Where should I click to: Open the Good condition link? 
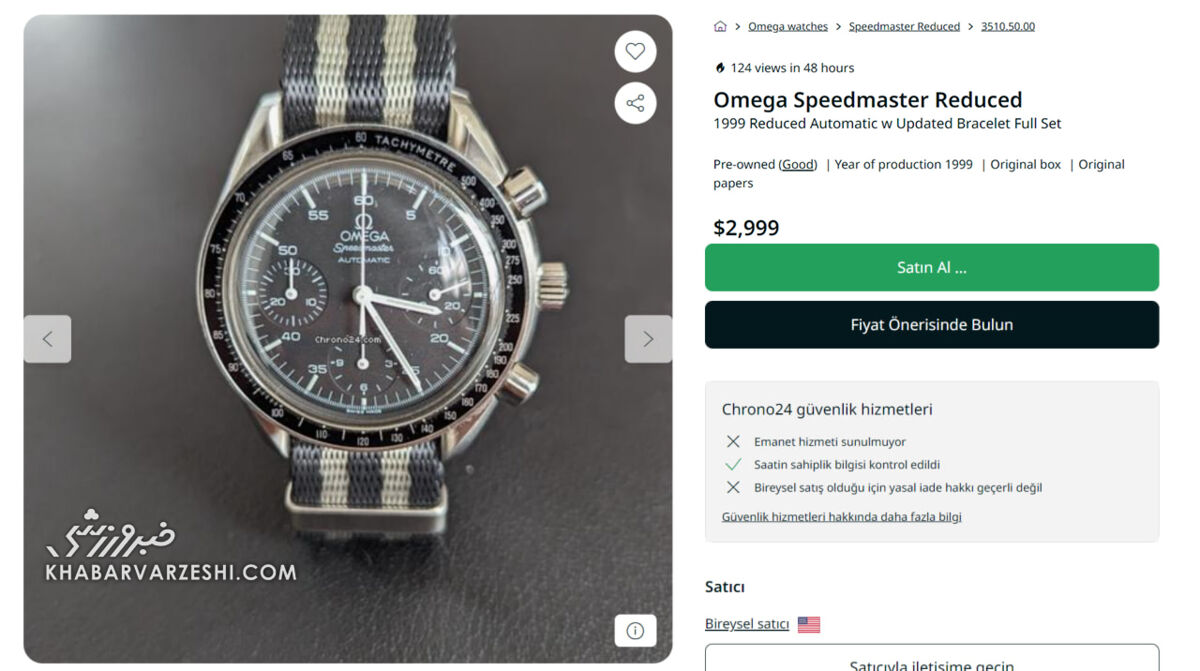[798, 165]
